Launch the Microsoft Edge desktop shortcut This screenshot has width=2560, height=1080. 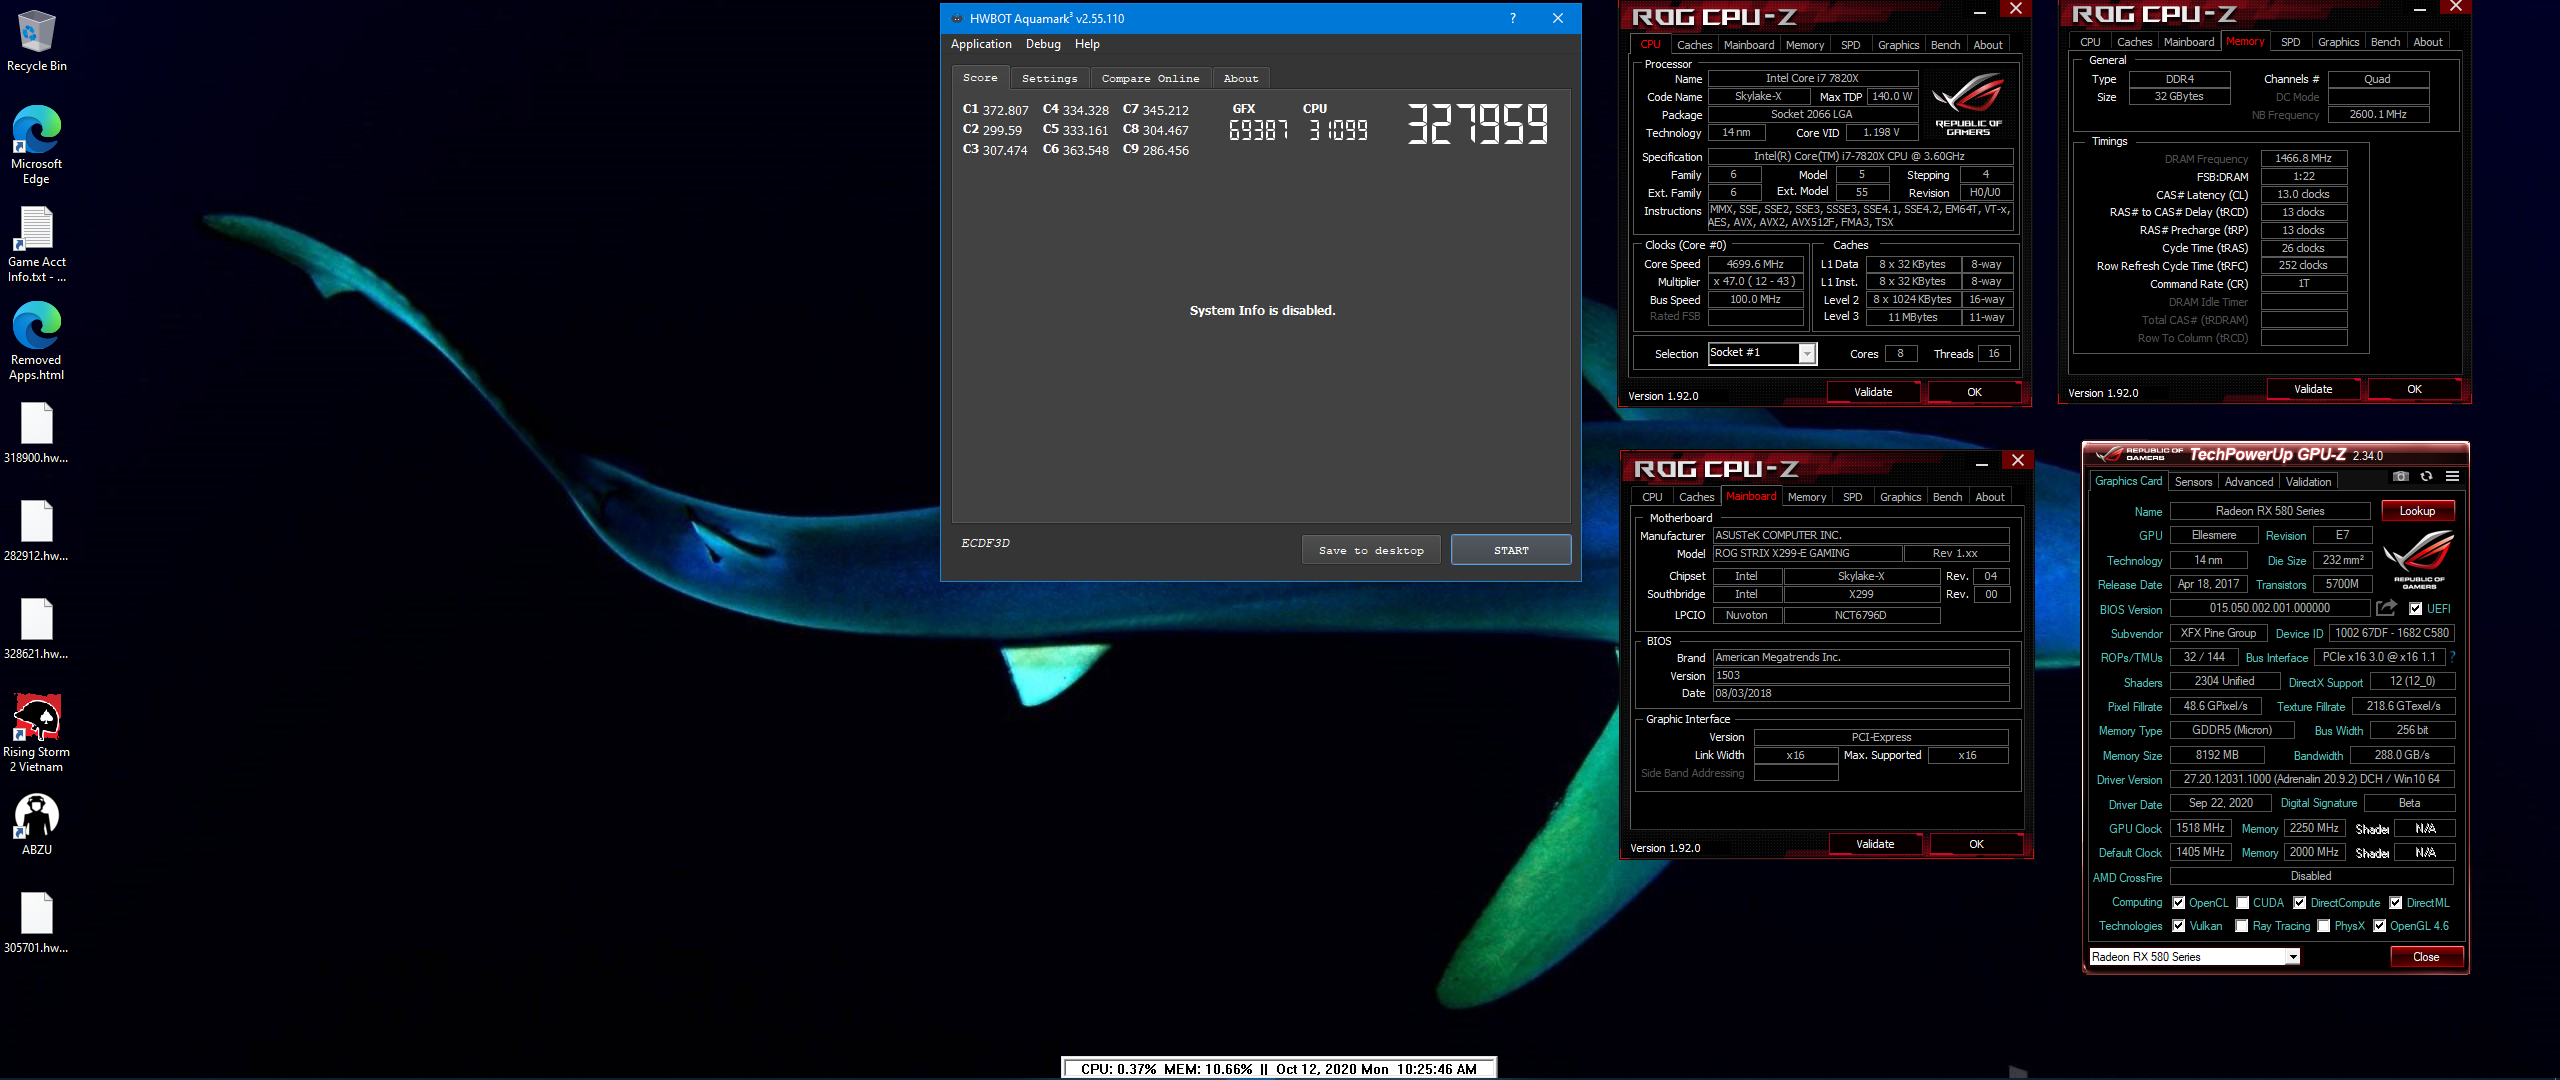(x=36, y=144)
